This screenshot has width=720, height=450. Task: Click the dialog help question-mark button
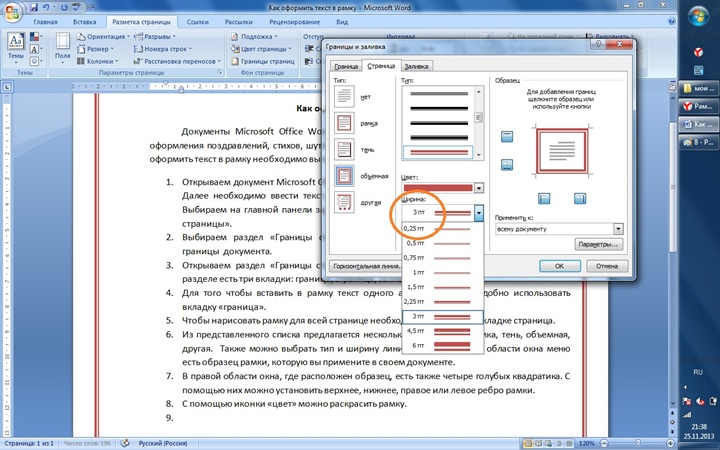(598, 44)
